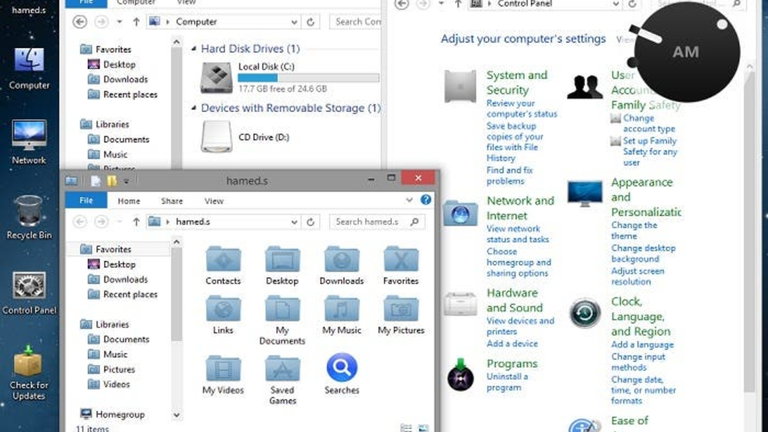Open the Network desktop icon
Screen dimensions: 768x432
29,136
